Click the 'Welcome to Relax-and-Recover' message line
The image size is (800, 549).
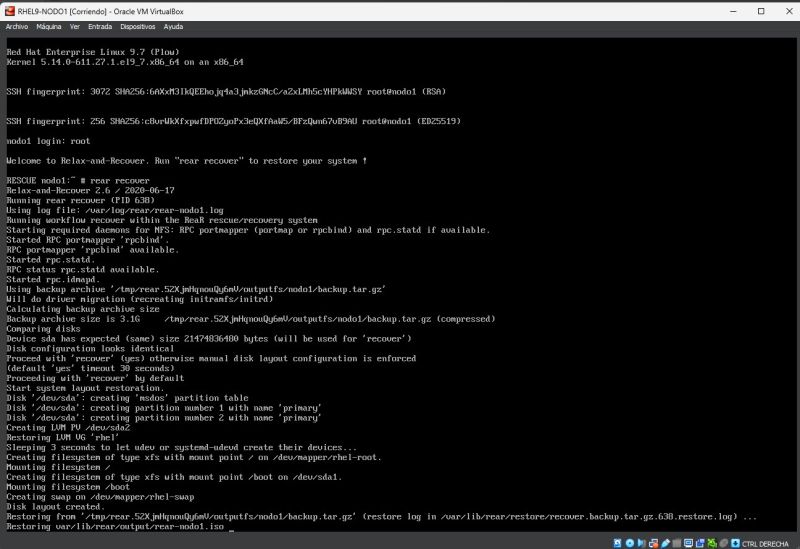coord(187,161)
